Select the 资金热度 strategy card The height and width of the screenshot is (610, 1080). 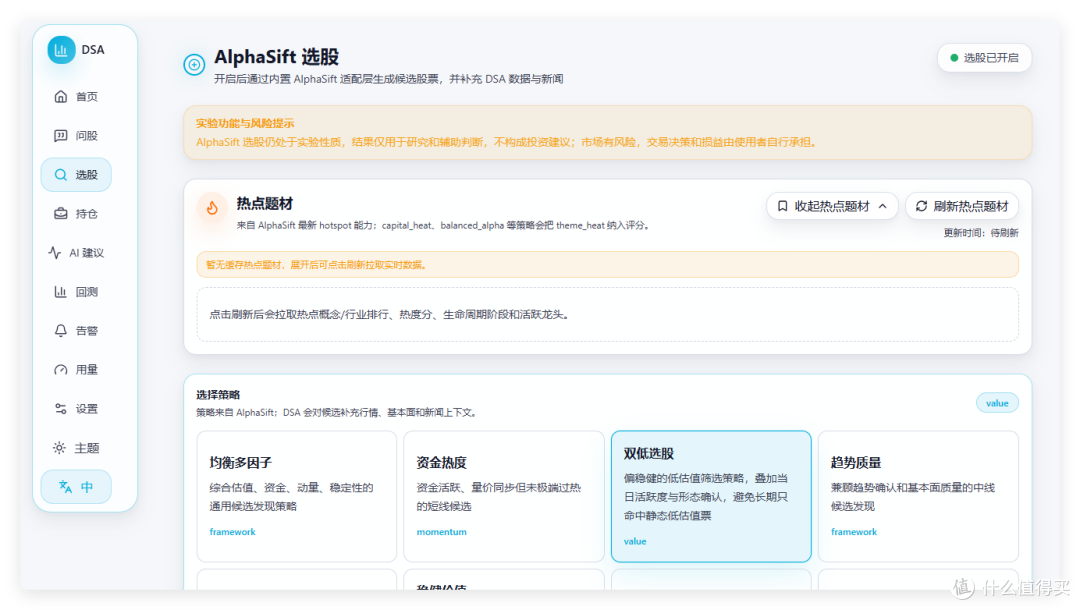point(503,496)
